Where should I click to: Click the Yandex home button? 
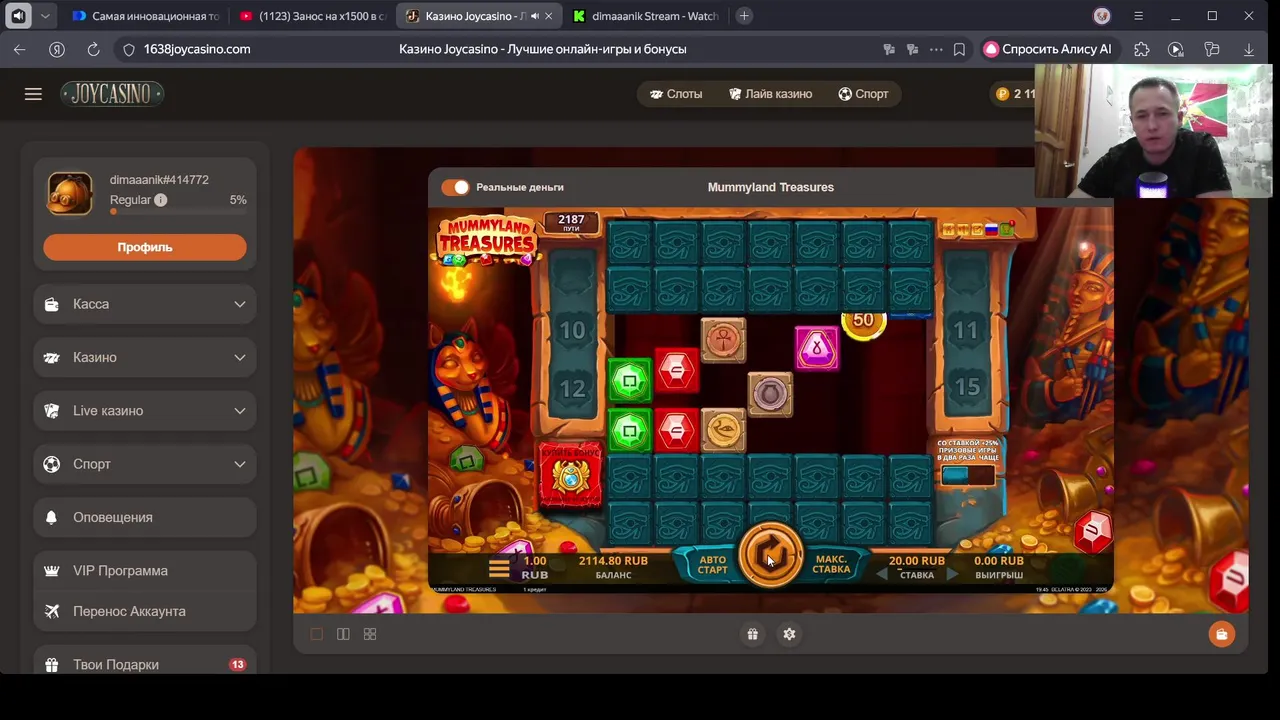coord(57,49)
